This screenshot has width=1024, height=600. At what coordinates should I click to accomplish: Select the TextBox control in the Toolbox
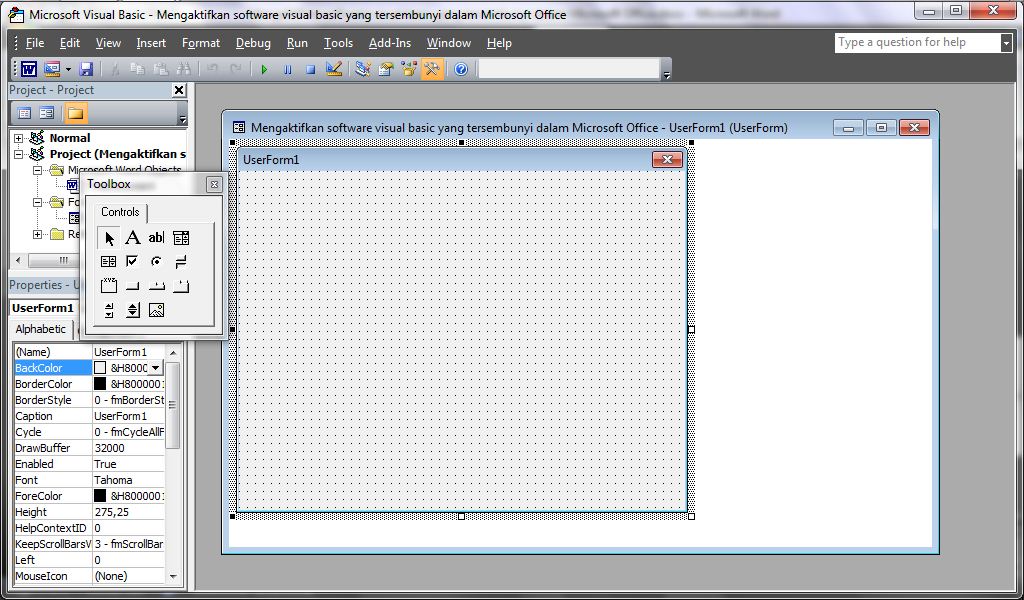click(156, 238)
